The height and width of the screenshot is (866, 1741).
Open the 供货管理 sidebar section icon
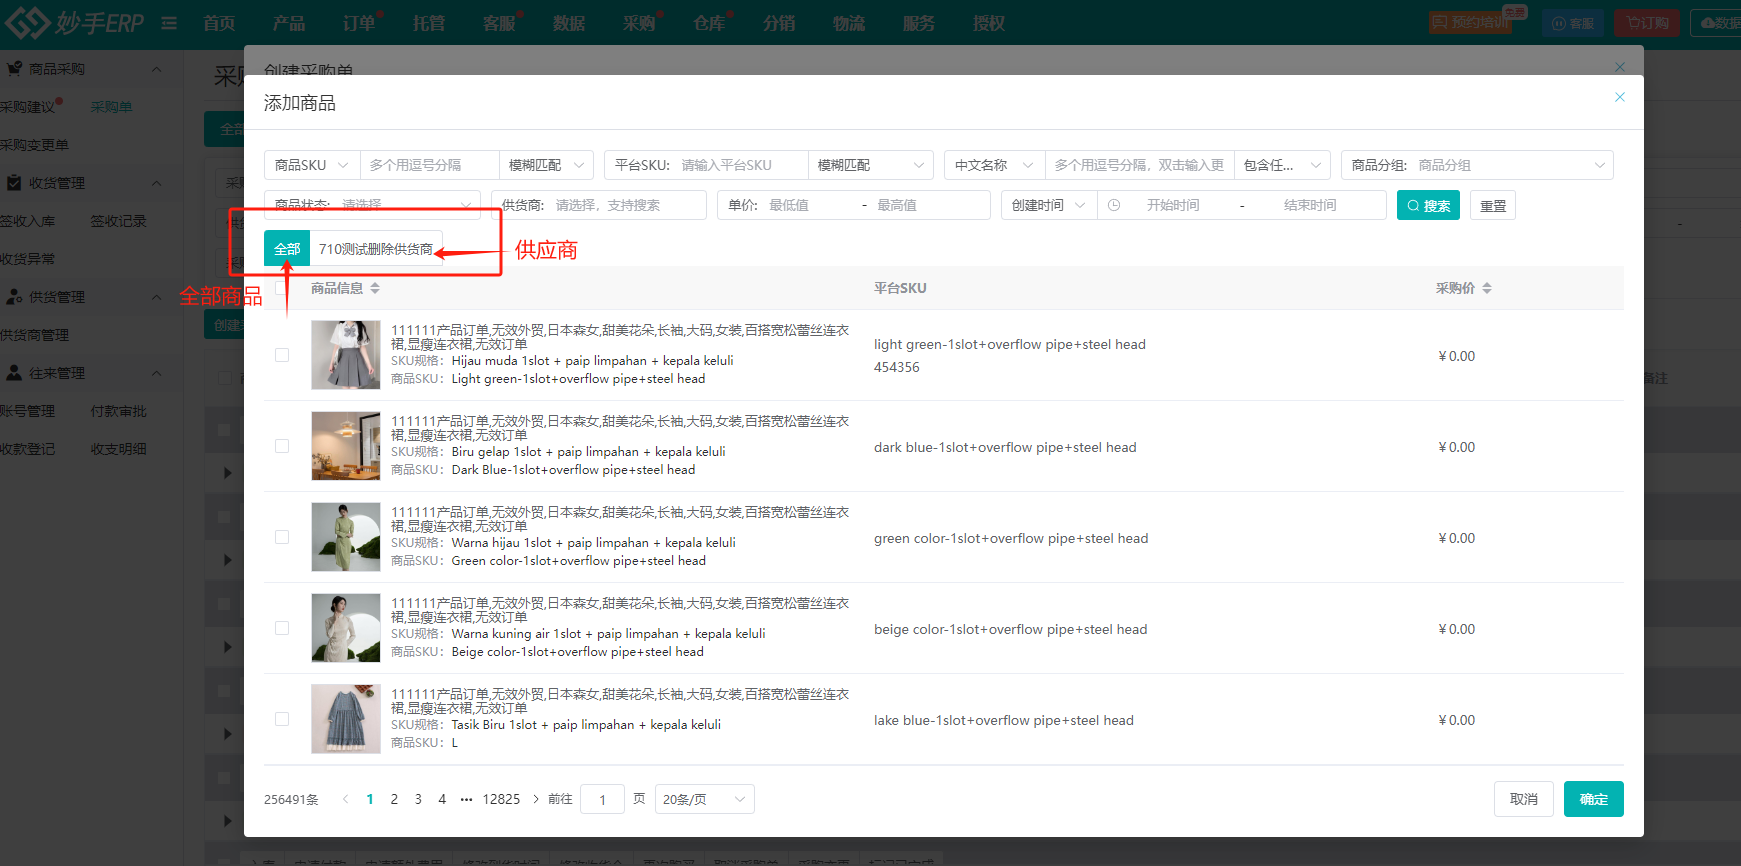pos(14,297)
